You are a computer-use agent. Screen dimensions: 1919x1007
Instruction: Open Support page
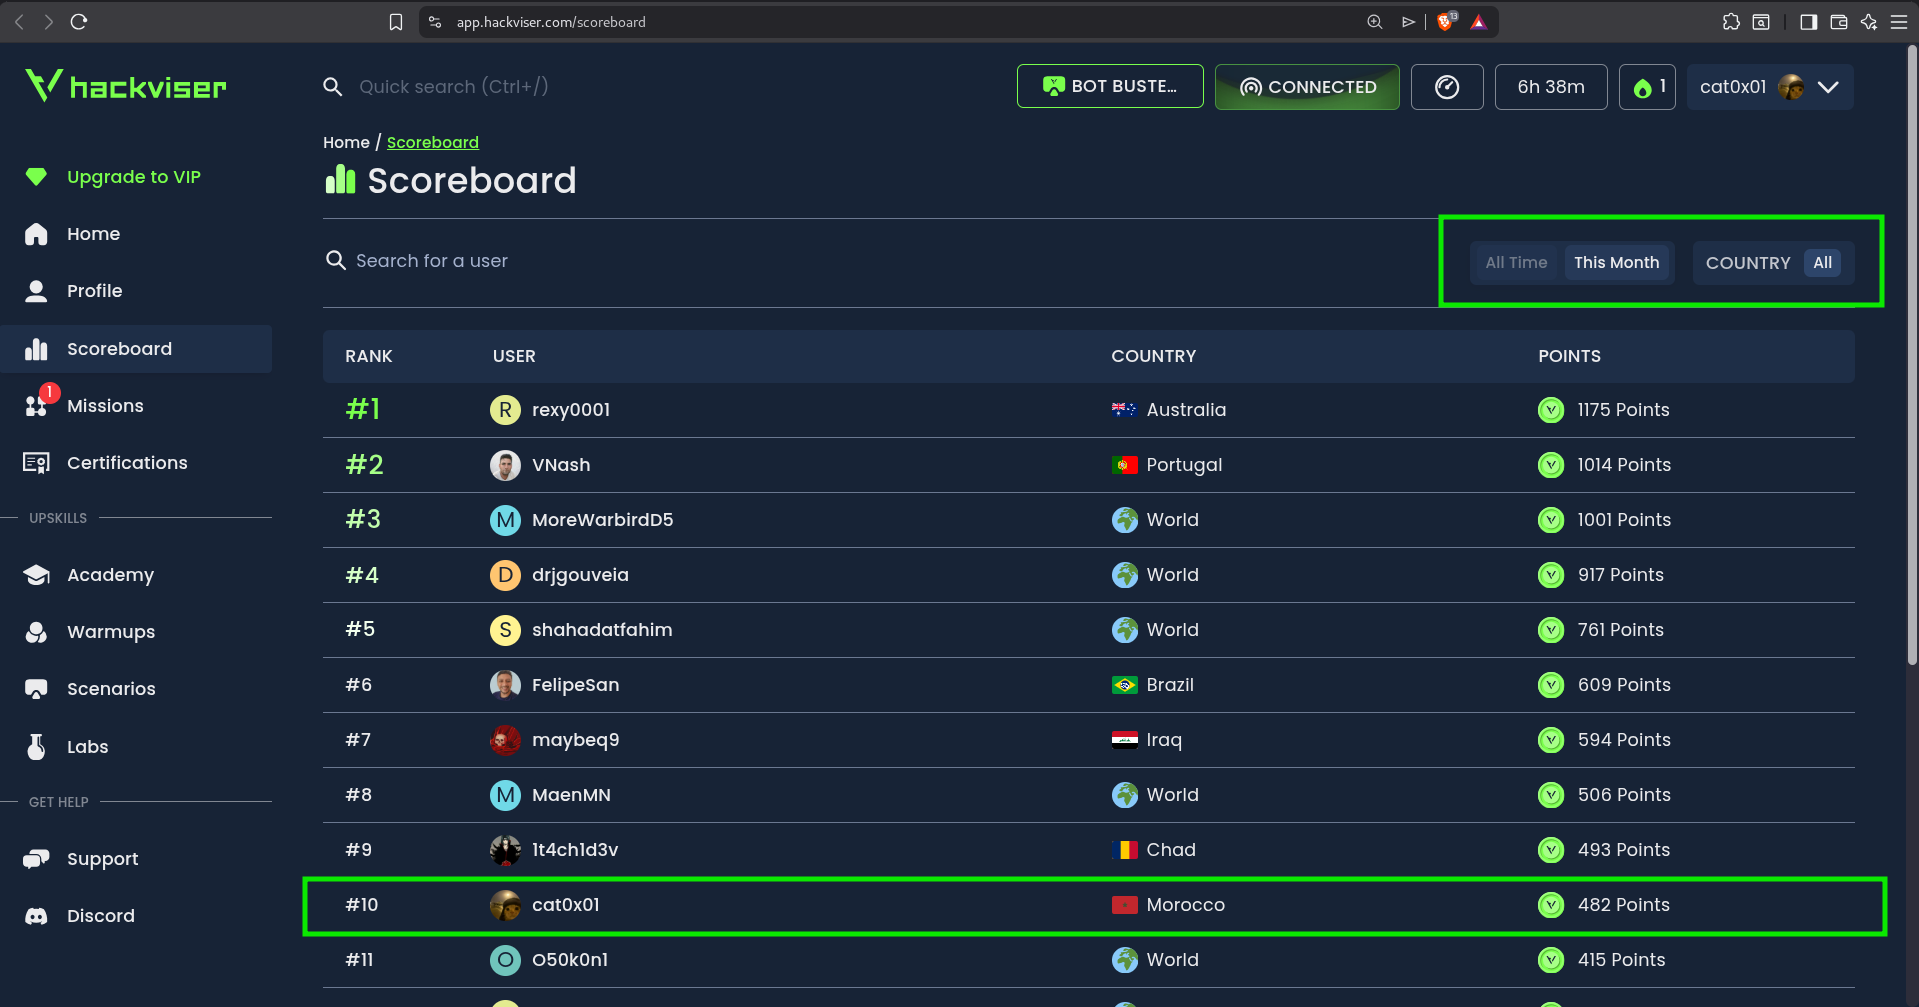point(136,859)
